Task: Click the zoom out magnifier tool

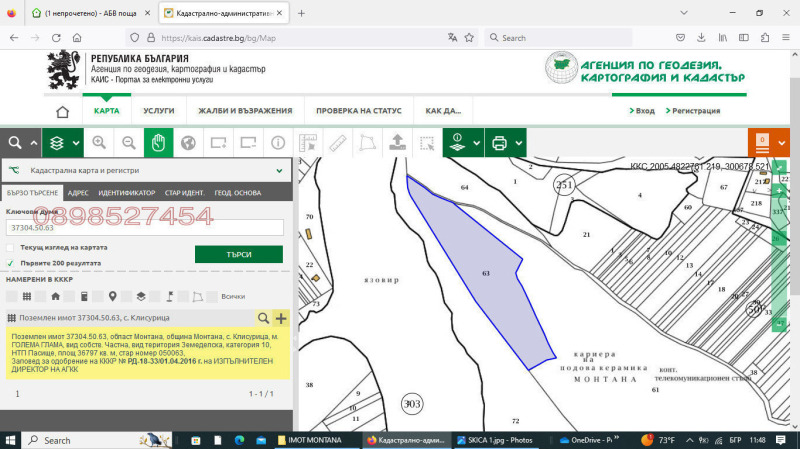Action: pyautogui.click(x=129, y=143)
